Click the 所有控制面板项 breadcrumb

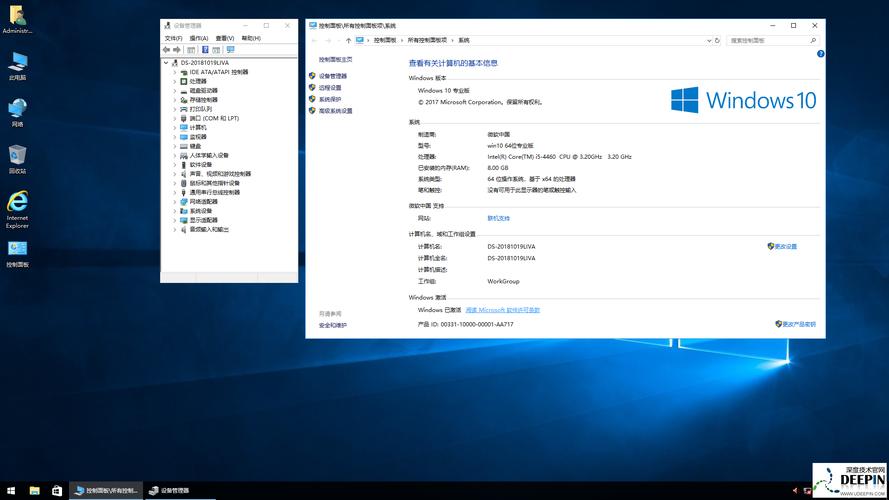427,40
